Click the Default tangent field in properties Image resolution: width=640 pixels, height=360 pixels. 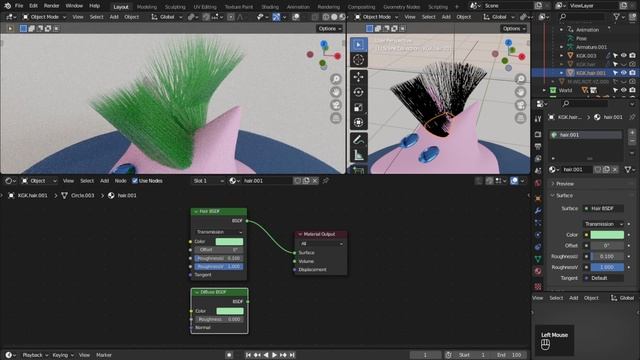pos(603,278)
